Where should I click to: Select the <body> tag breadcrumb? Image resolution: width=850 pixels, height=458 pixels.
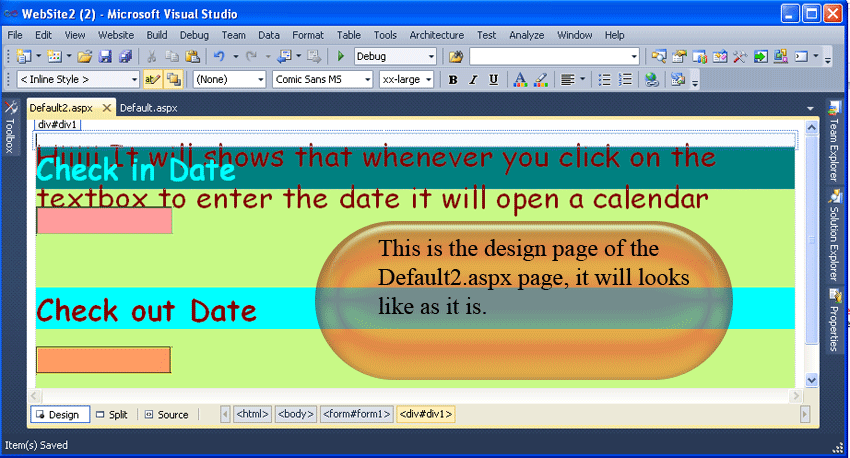tap(295, 414)
